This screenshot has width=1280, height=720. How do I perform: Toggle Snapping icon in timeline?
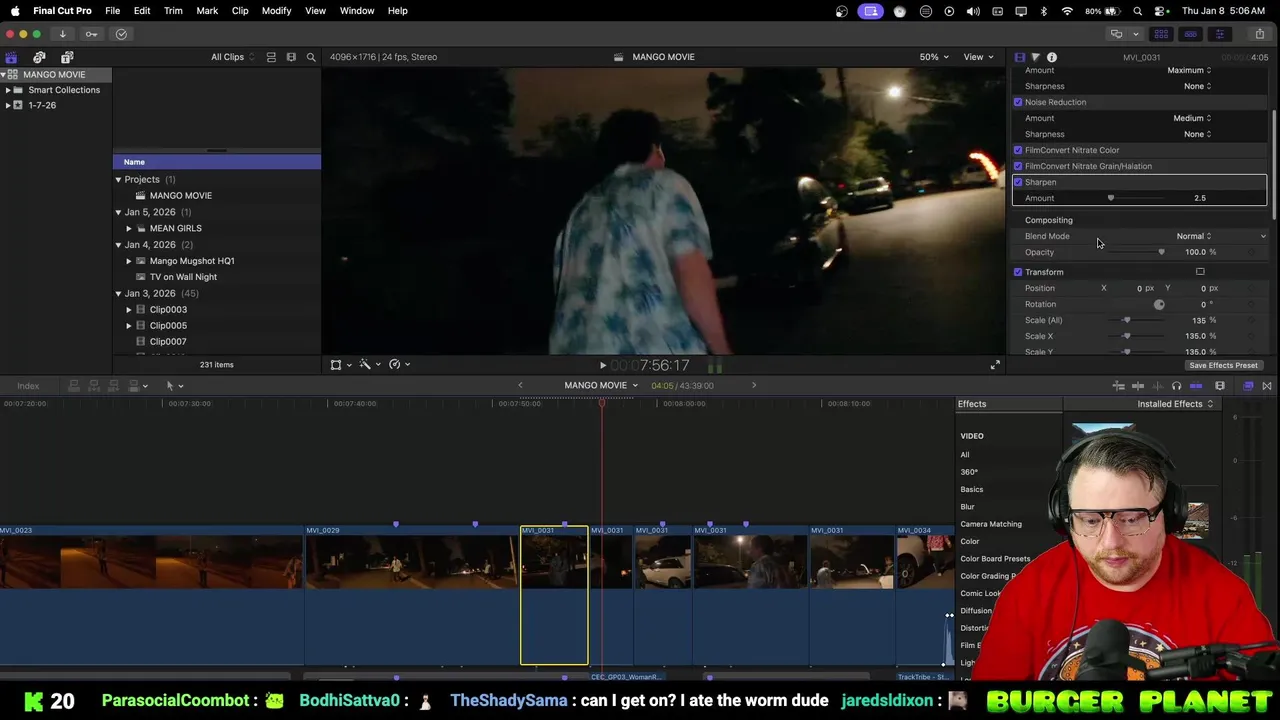1196,386
